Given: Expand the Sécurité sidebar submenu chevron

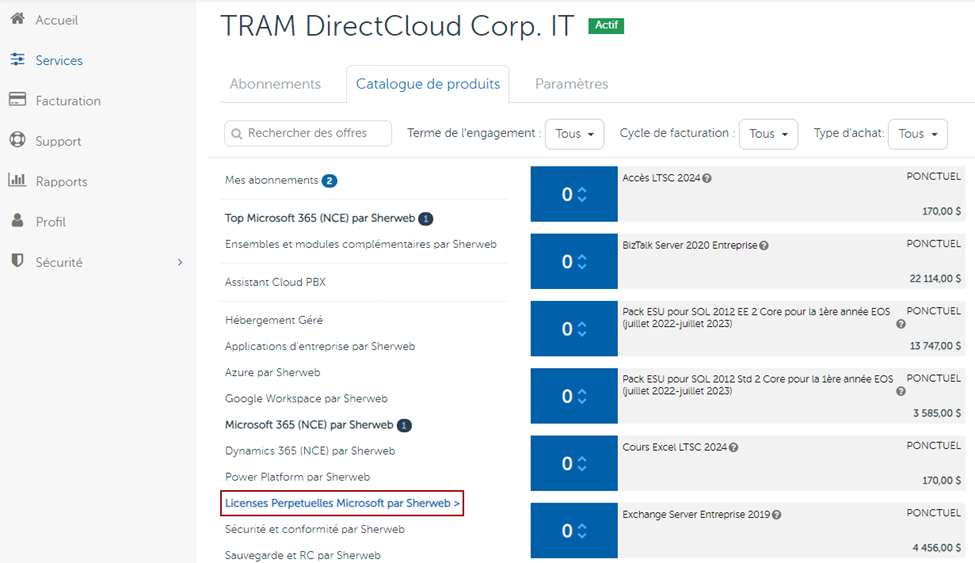Looking at the screenshot, I should [x=180, y=263].
